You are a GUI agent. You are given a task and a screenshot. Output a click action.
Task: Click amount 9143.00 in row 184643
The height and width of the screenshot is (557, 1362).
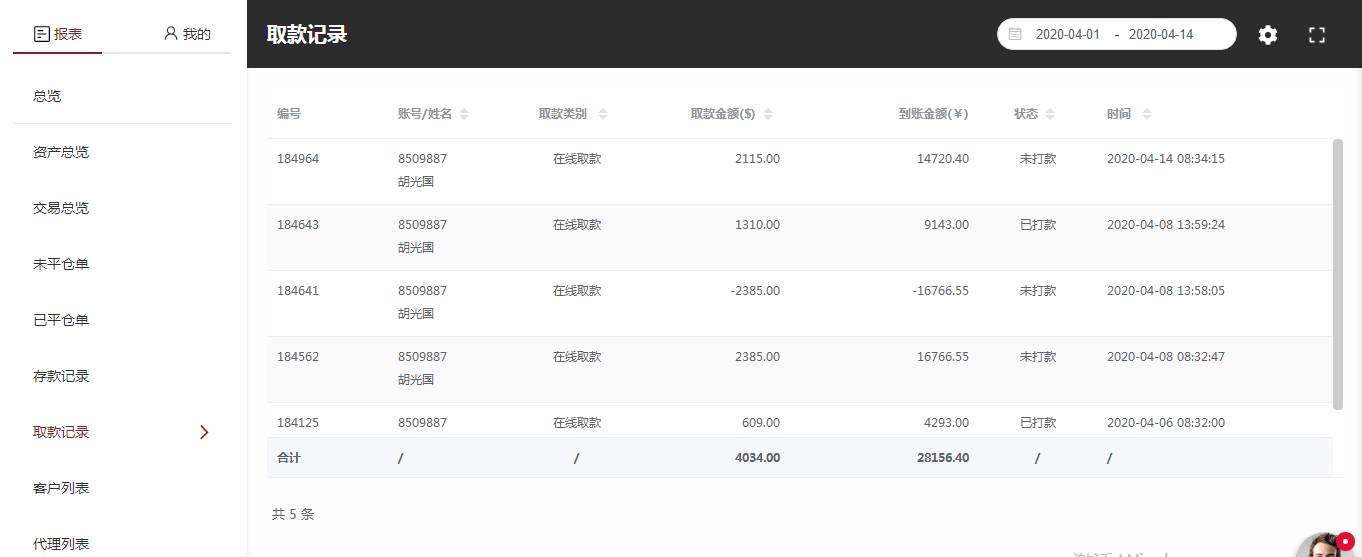coord(946,225)
